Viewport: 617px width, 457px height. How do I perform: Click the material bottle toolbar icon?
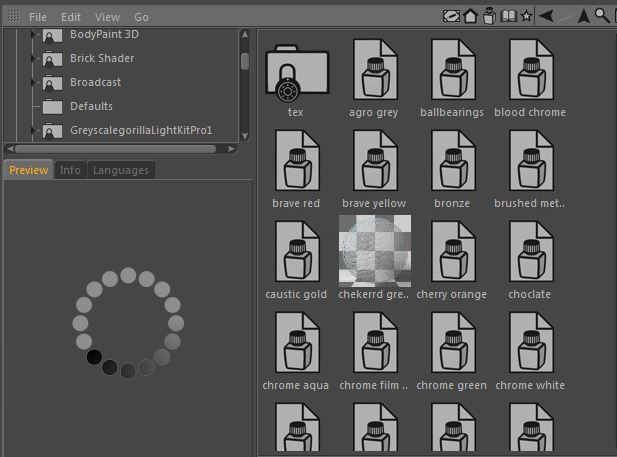(x=490, y=16)
